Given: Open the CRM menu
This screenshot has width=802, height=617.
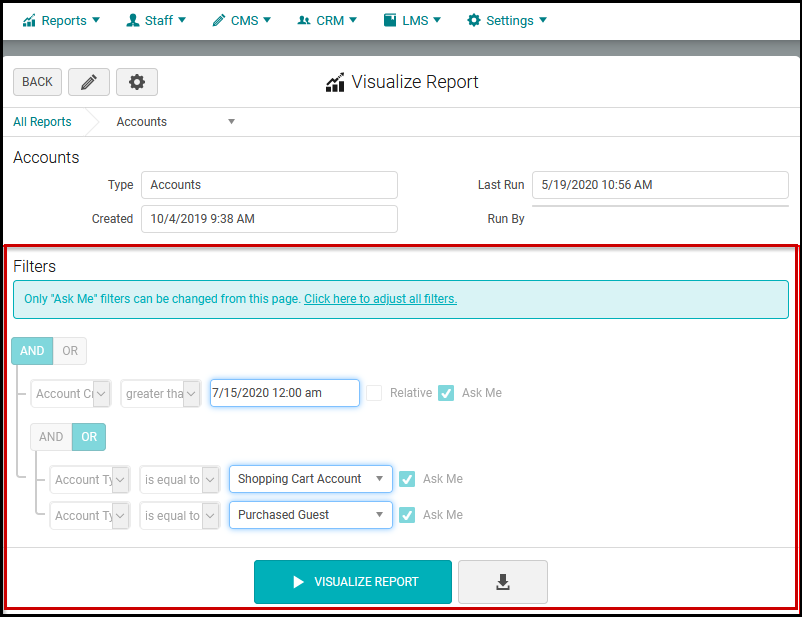Looking at the screenshot, I should 327,20.
